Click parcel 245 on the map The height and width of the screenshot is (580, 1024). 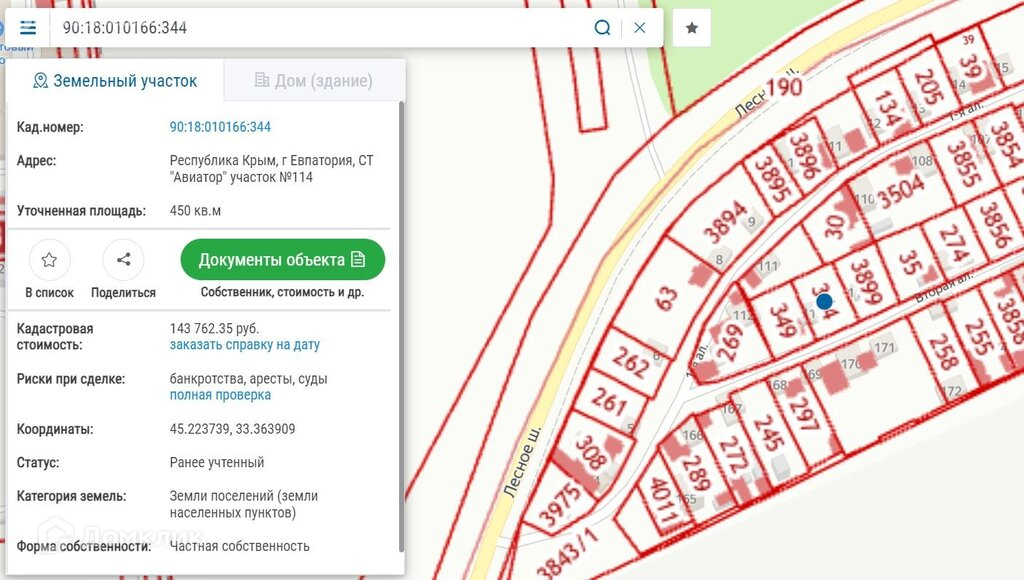pyautogui.click(x=767, y=436)
